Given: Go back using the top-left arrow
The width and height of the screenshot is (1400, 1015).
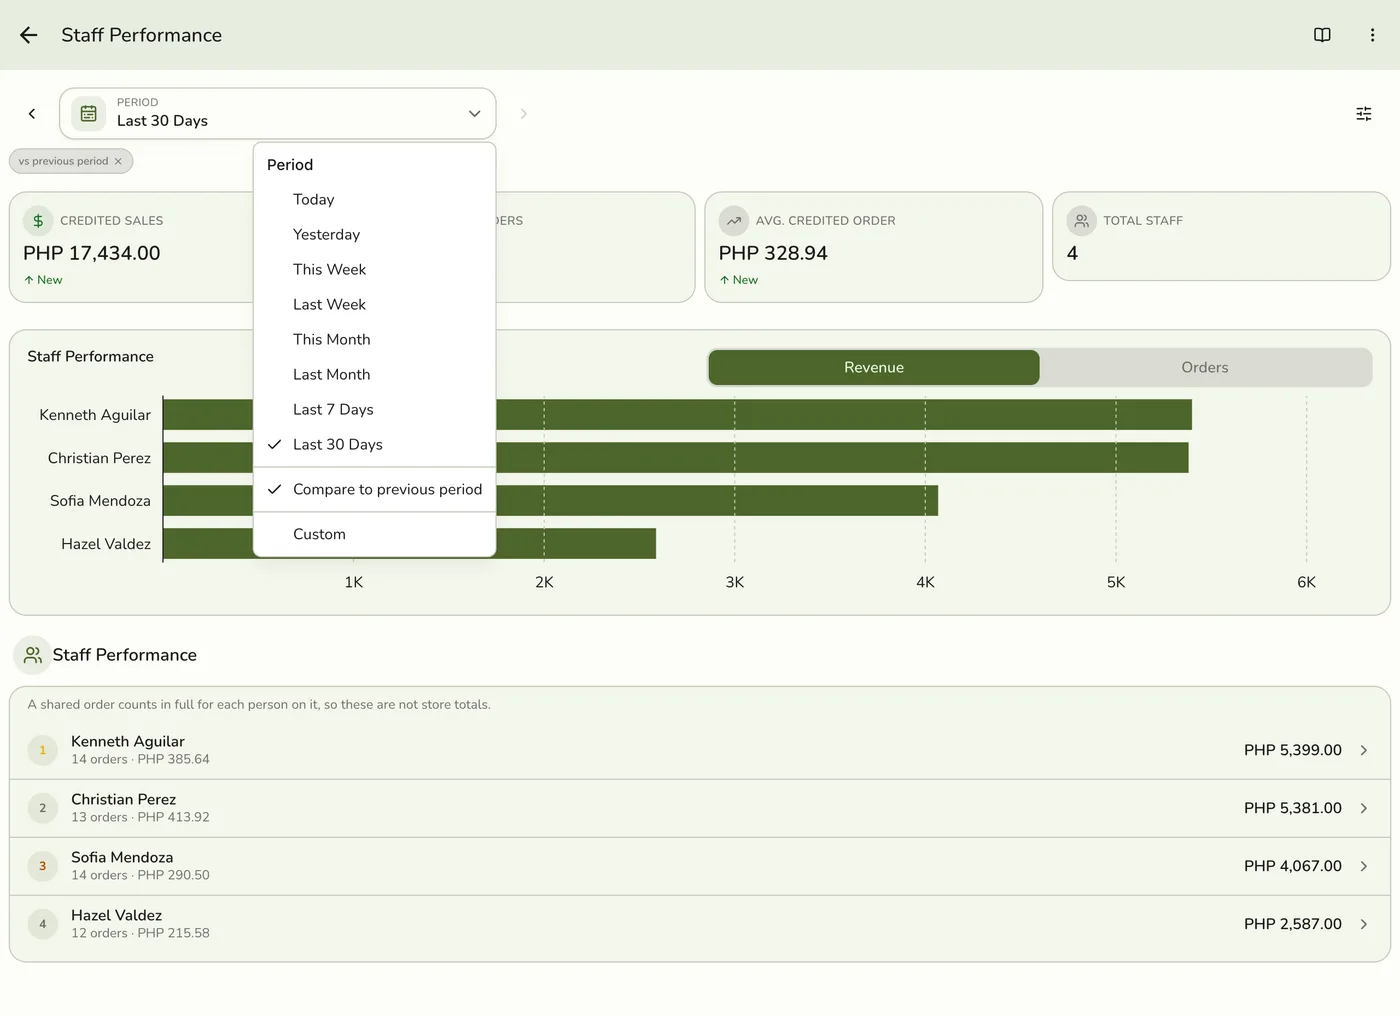Looking at the screenshot, I should tap(29, 35).
